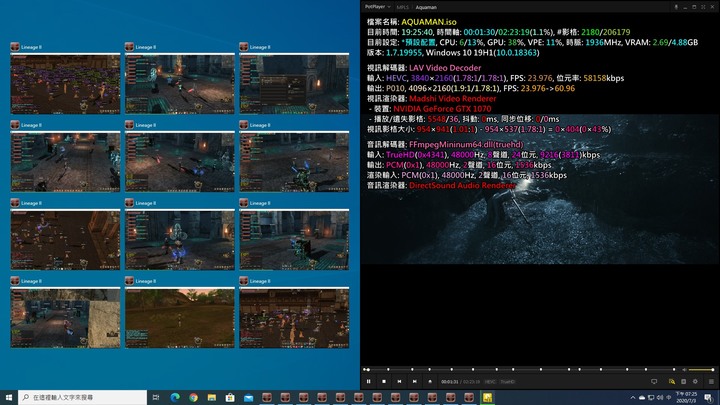Open Mail app from taskbar
This screenshot has width=720, height=405.
248,397
